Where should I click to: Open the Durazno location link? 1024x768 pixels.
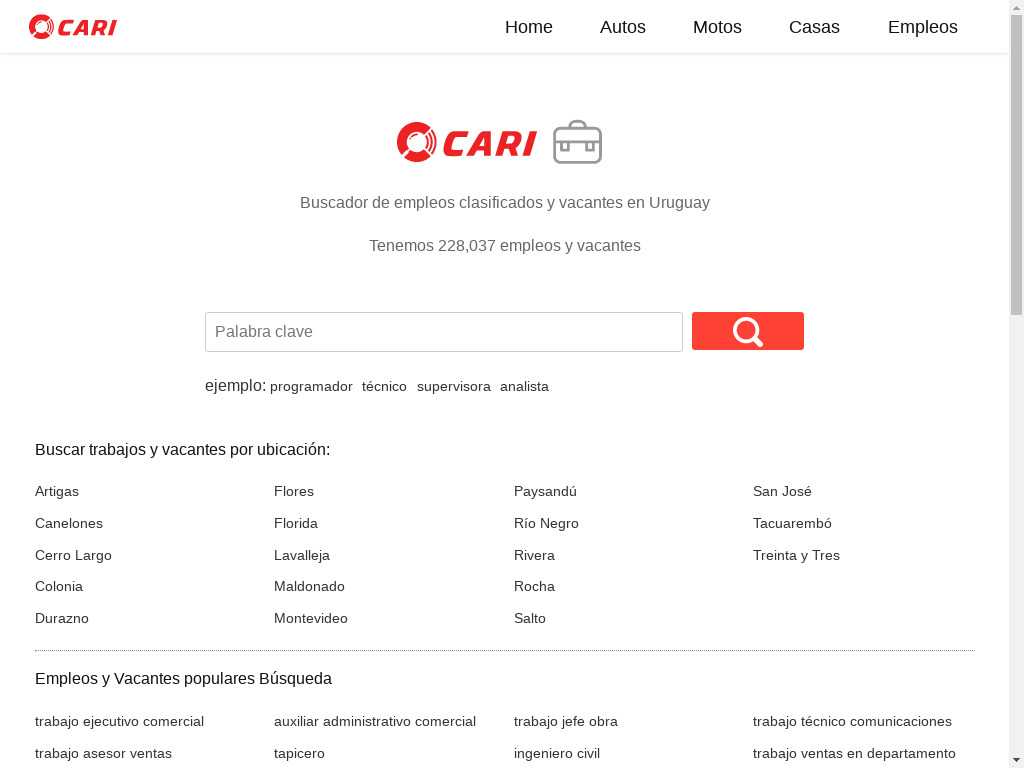tap(61, 618)
